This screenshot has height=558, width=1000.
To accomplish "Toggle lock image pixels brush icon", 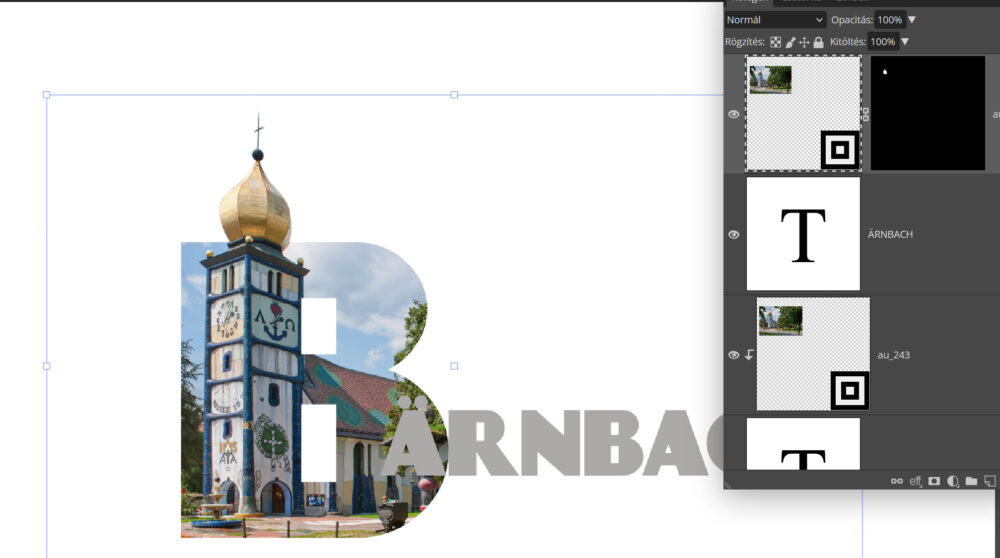I will [x=790, y=42].
